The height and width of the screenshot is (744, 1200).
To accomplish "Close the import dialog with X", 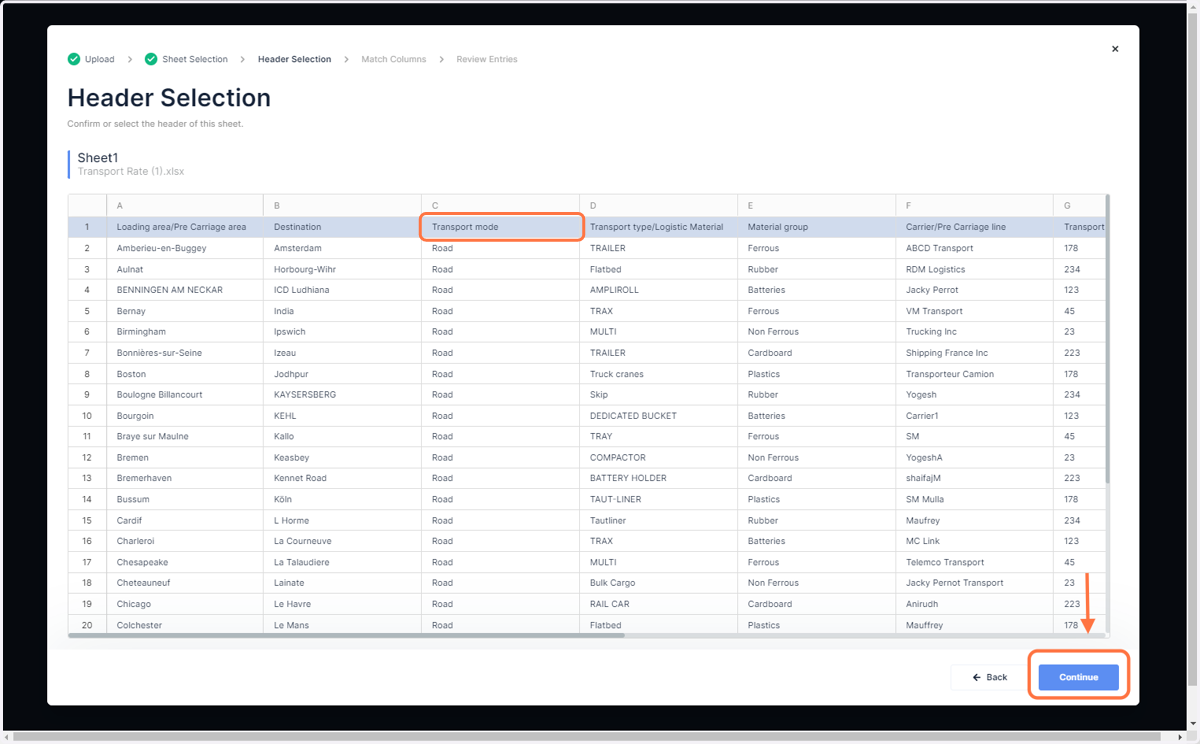I will click(1115, 49).
